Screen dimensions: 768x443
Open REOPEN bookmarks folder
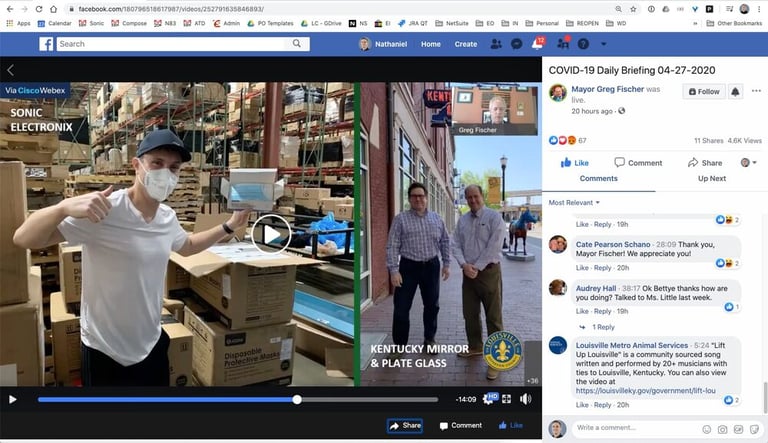(582, 23)
